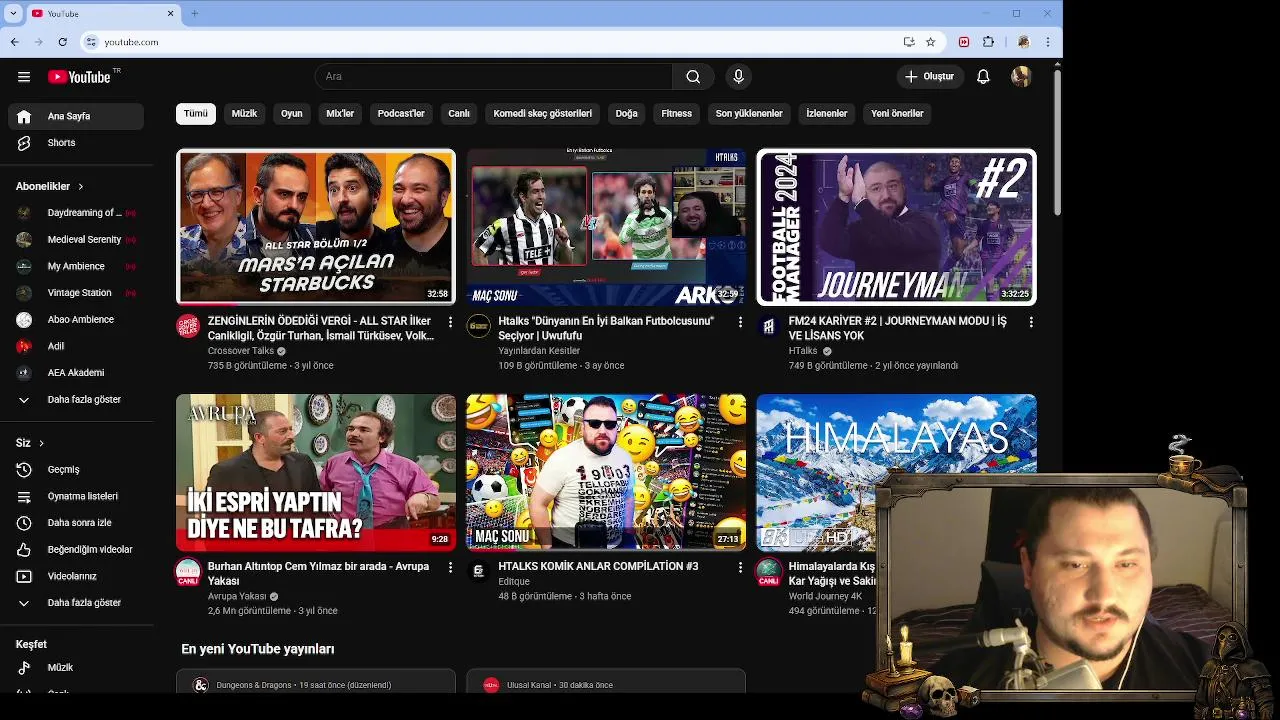Screen dimensions: 1280x720
Task: Select the Müzik filter chip
Action: point(244,114)
